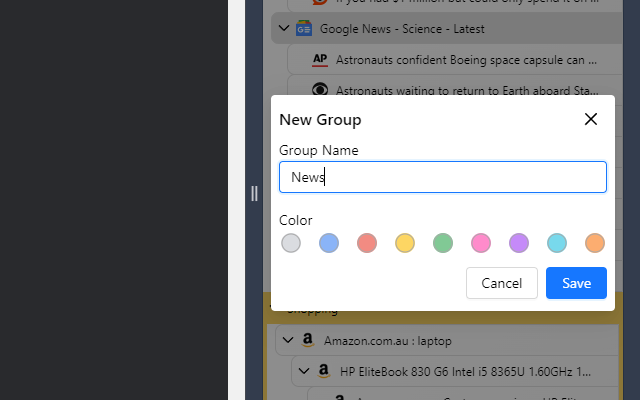Save the new group
Viewport: 640px width, 400px height.
tap(576, 283)
